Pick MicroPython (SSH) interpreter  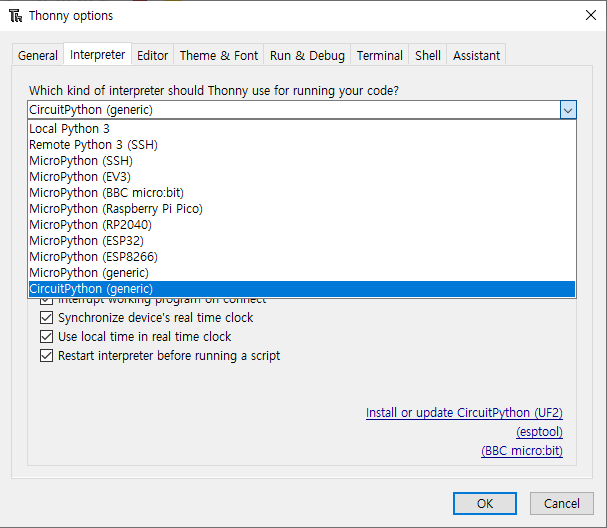pyautogui.click(x=302, y=161)
